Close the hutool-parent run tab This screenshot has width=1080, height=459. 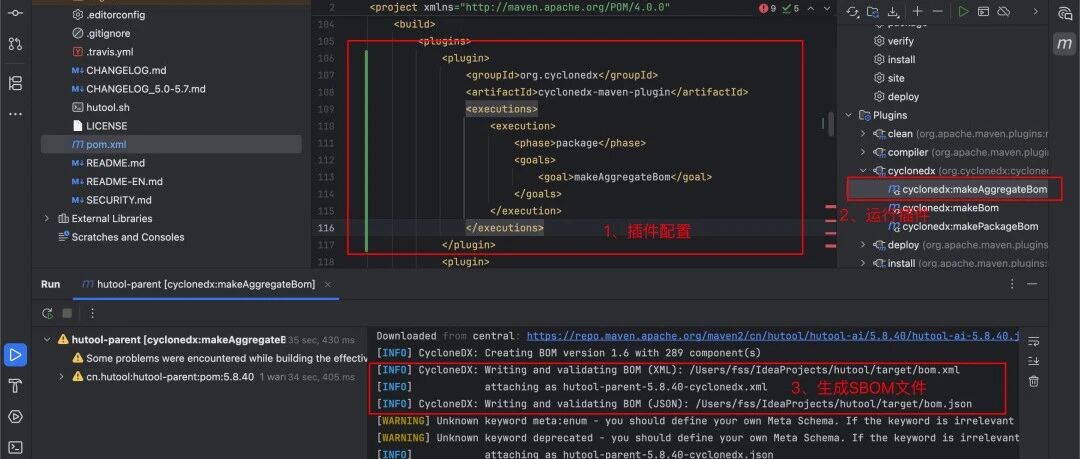328,284
